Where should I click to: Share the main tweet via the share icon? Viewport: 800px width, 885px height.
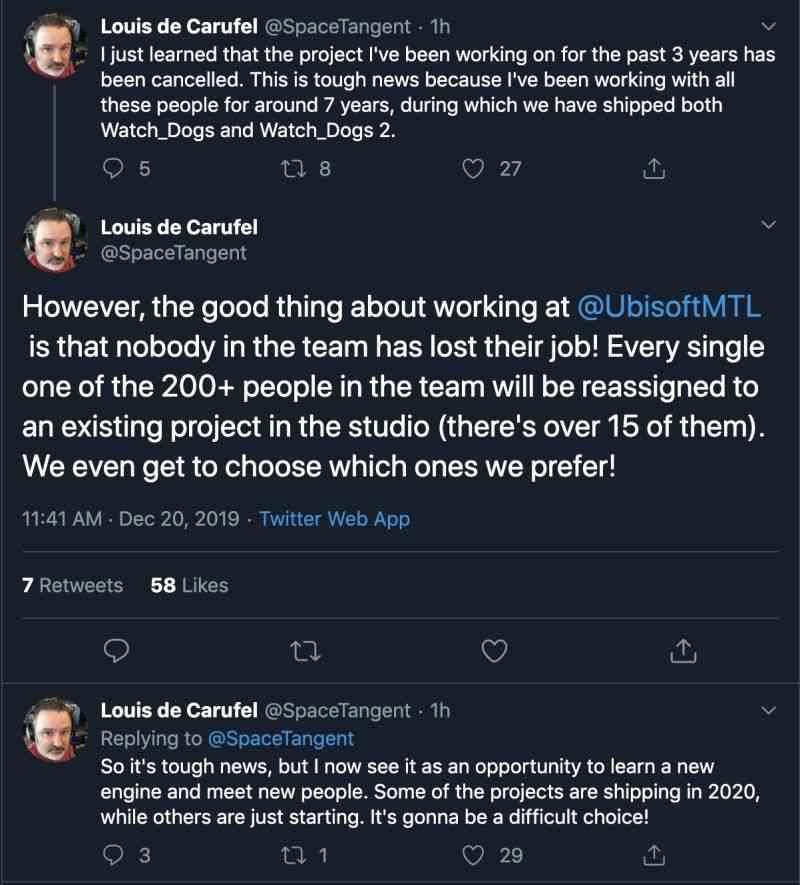click(x=685, y=651)
